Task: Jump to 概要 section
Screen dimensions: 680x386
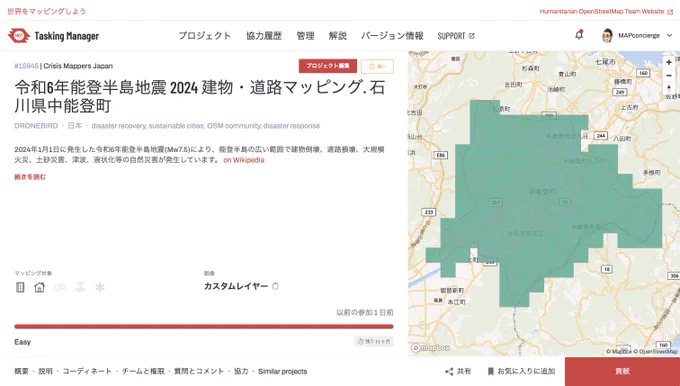Action: point(21,371)
